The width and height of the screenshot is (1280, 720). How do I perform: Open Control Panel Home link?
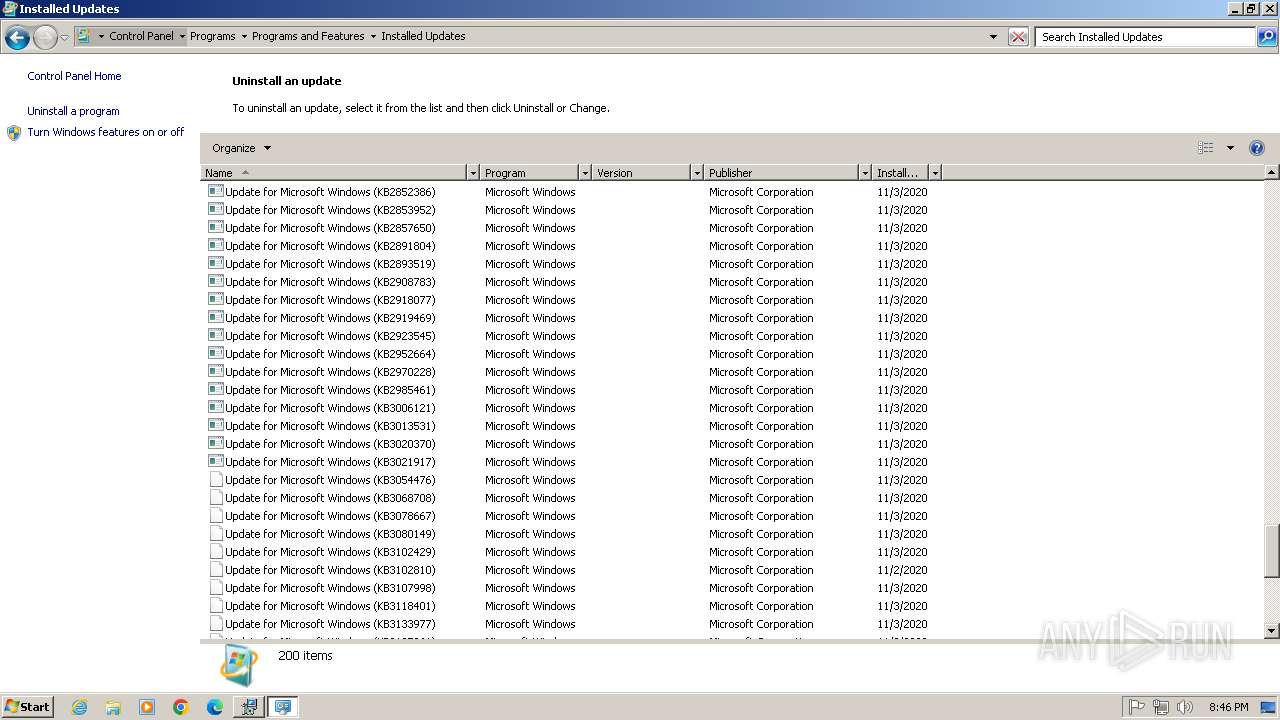(74, 76)
